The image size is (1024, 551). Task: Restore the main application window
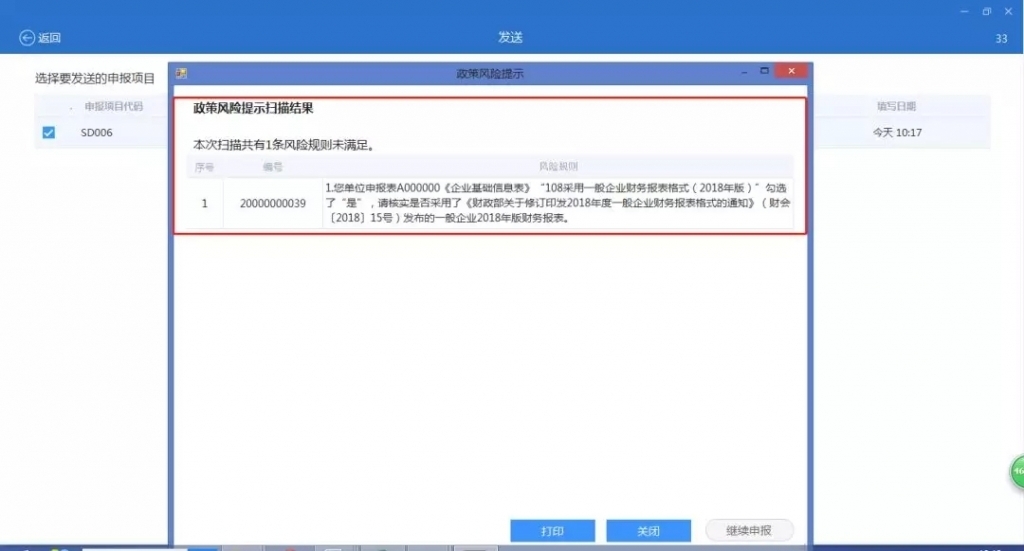pos(987,11)
